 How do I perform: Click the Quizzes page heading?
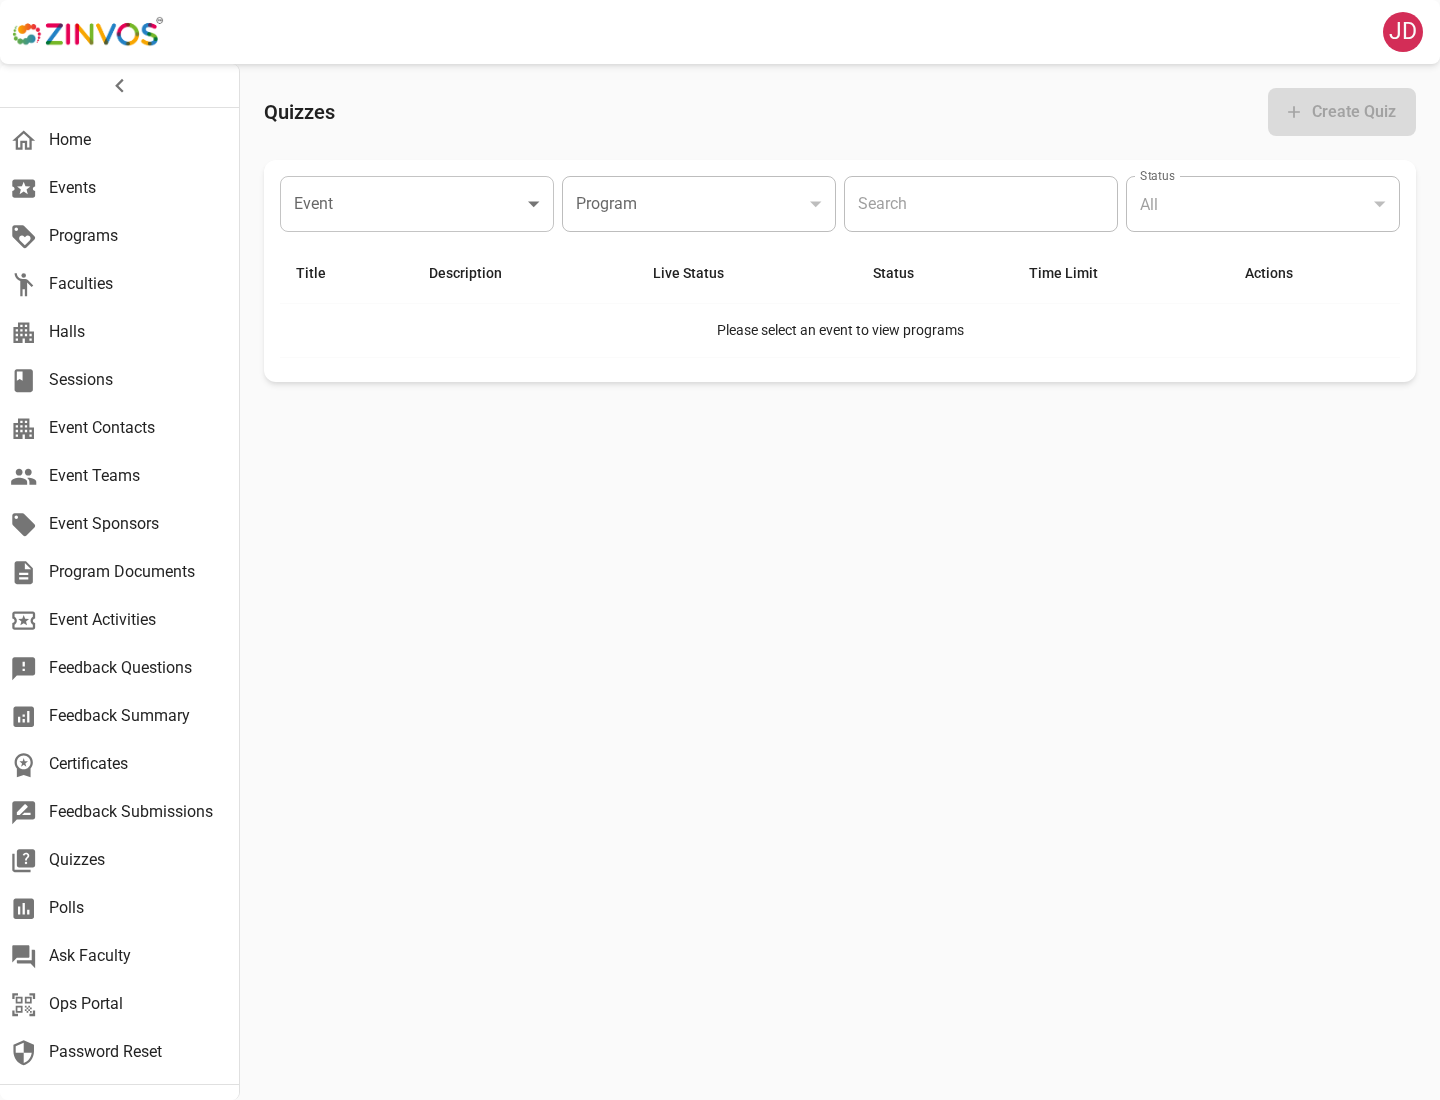(x=300, y=112)
